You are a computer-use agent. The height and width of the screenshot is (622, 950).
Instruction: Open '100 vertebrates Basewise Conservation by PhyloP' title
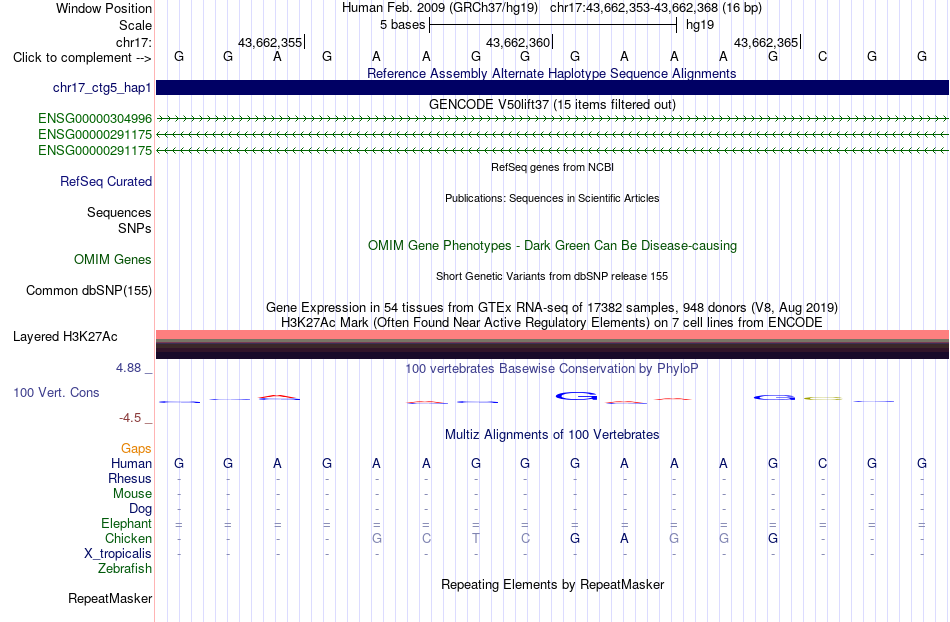(x=551, y=368)
